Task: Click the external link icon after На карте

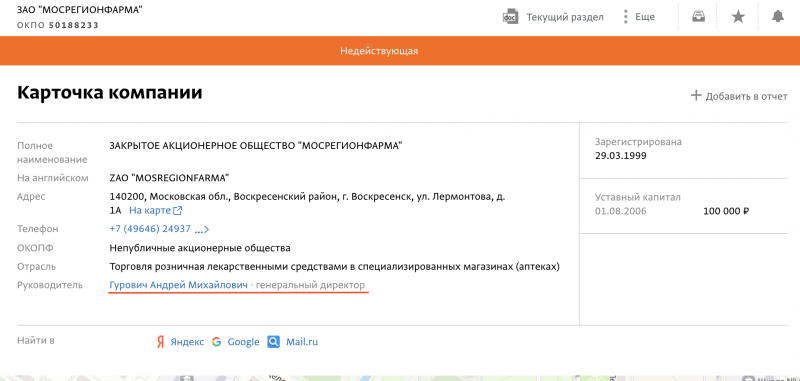Action: [x=178, y=210]
